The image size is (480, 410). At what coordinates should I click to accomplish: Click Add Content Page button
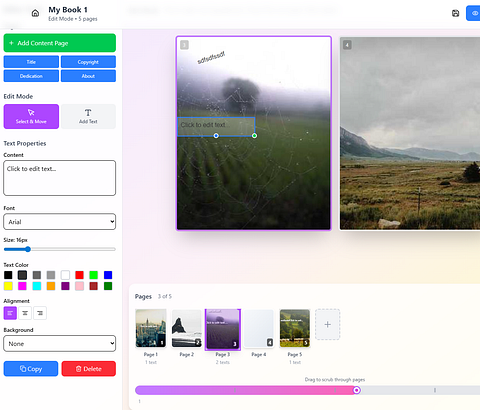tap(60, 43)
